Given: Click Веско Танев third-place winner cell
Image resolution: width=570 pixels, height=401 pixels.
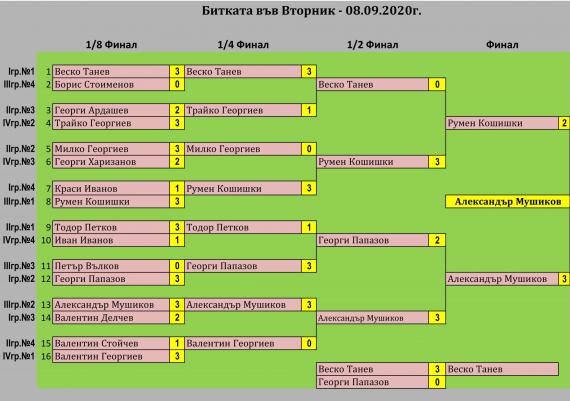Looking at the screenshot, I should point(502,369).
